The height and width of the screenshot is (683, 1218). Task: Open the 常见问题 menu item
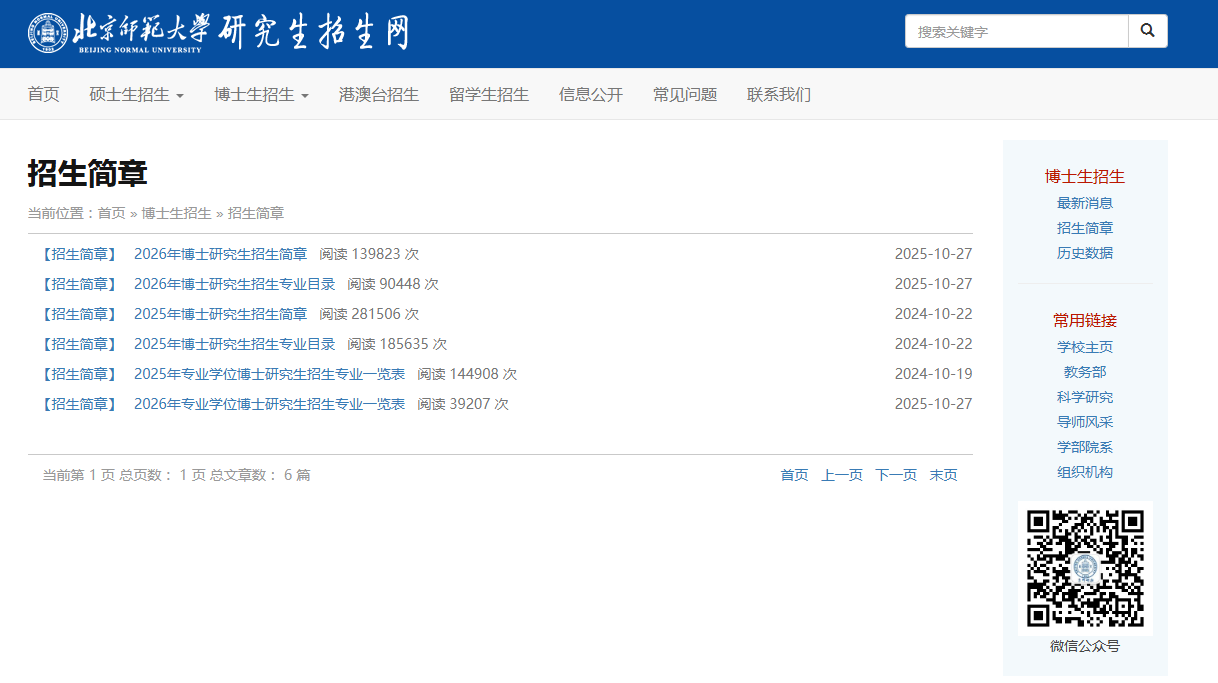685,95
